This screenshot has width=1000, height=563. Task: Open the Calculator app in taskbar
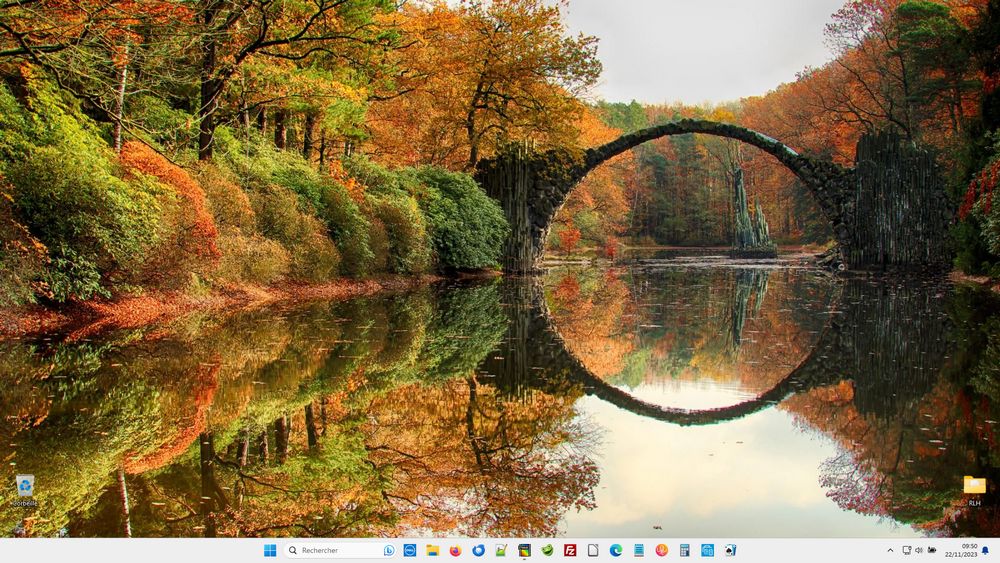click(684, 550)
